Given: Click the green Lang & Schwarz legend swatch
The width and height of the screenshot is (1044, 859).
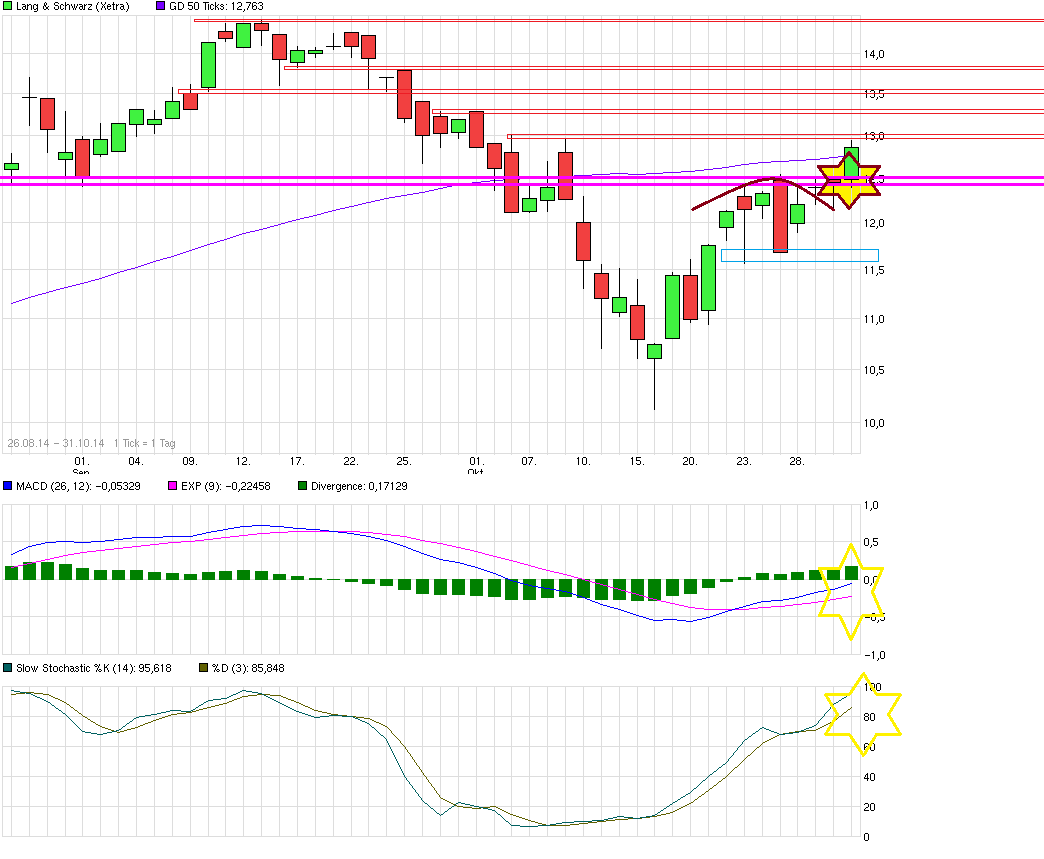Looking at the screenshot, I should [x=7, y=6].
